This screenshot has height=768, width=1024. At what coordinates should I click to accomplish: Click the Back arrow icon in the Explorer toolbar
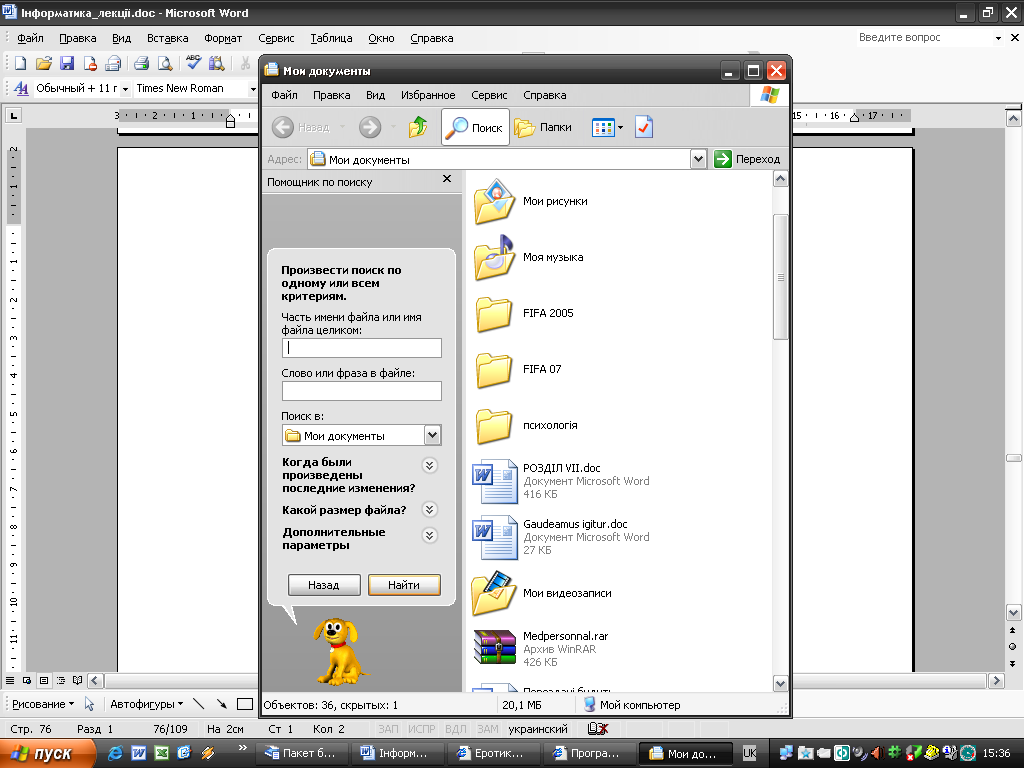pos(282,127)
